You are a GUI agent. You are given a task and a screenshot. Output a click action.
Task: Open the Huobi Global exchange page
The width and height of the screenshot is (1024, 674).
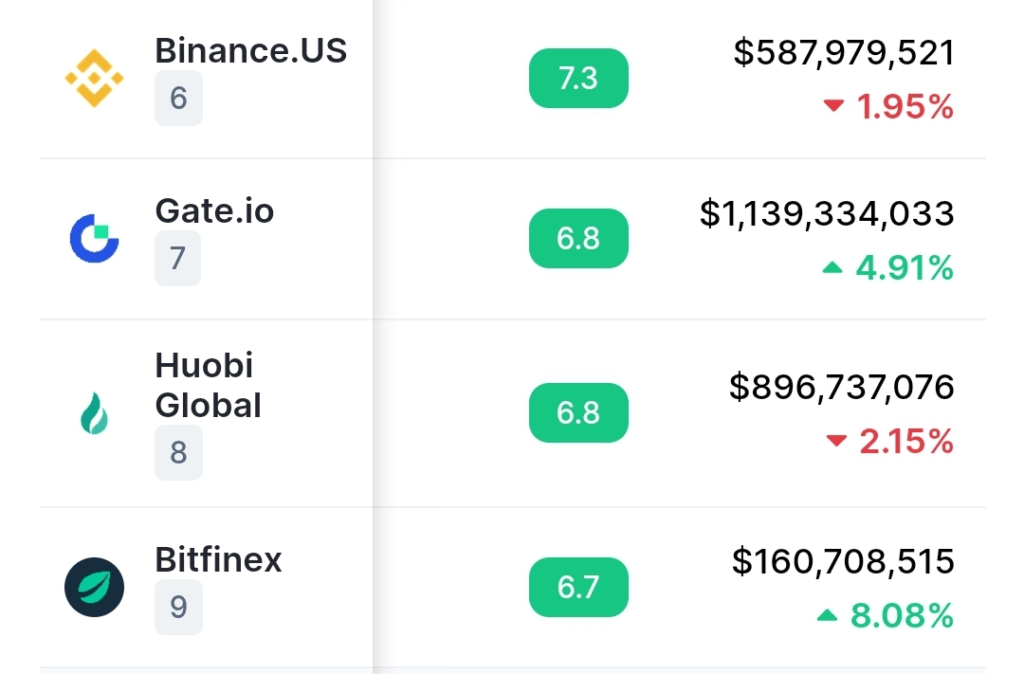point(208,385)
